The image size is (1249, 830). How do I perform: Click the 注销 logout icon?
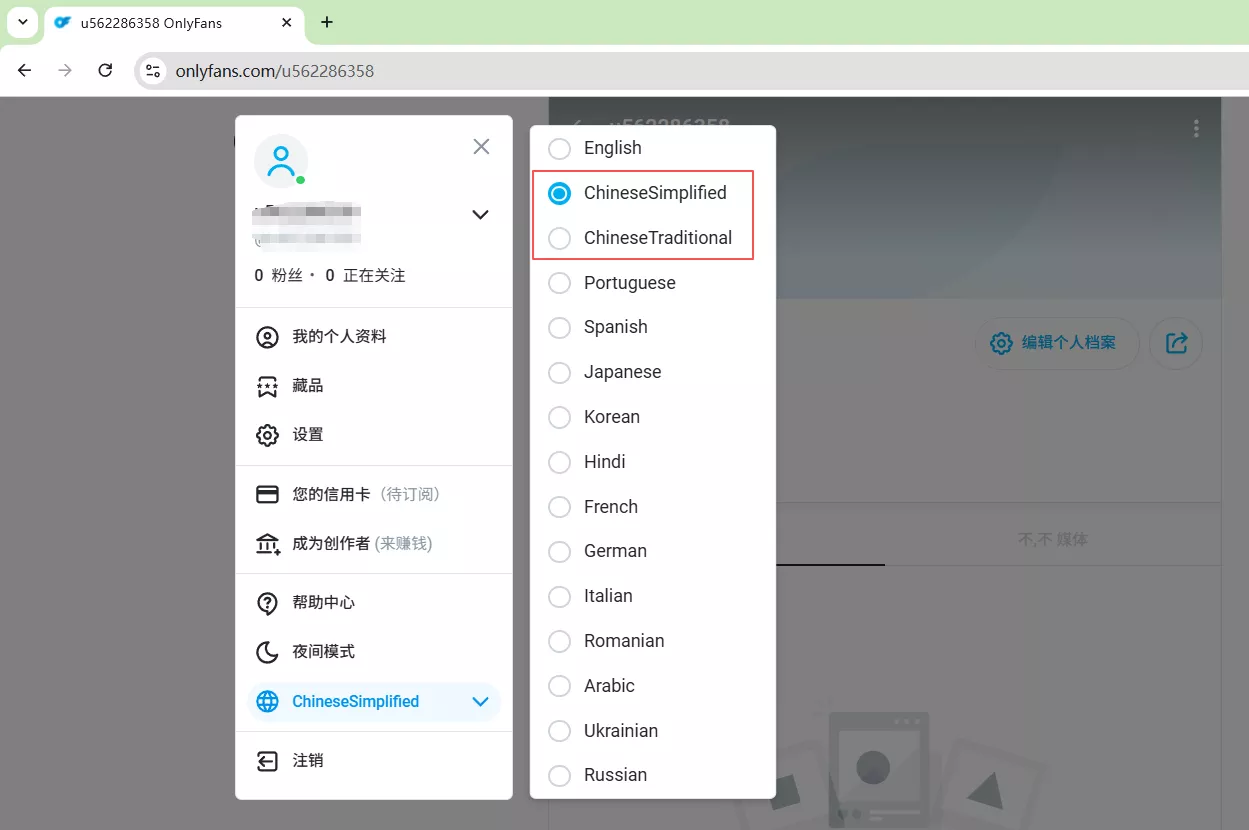pos(267,760)
